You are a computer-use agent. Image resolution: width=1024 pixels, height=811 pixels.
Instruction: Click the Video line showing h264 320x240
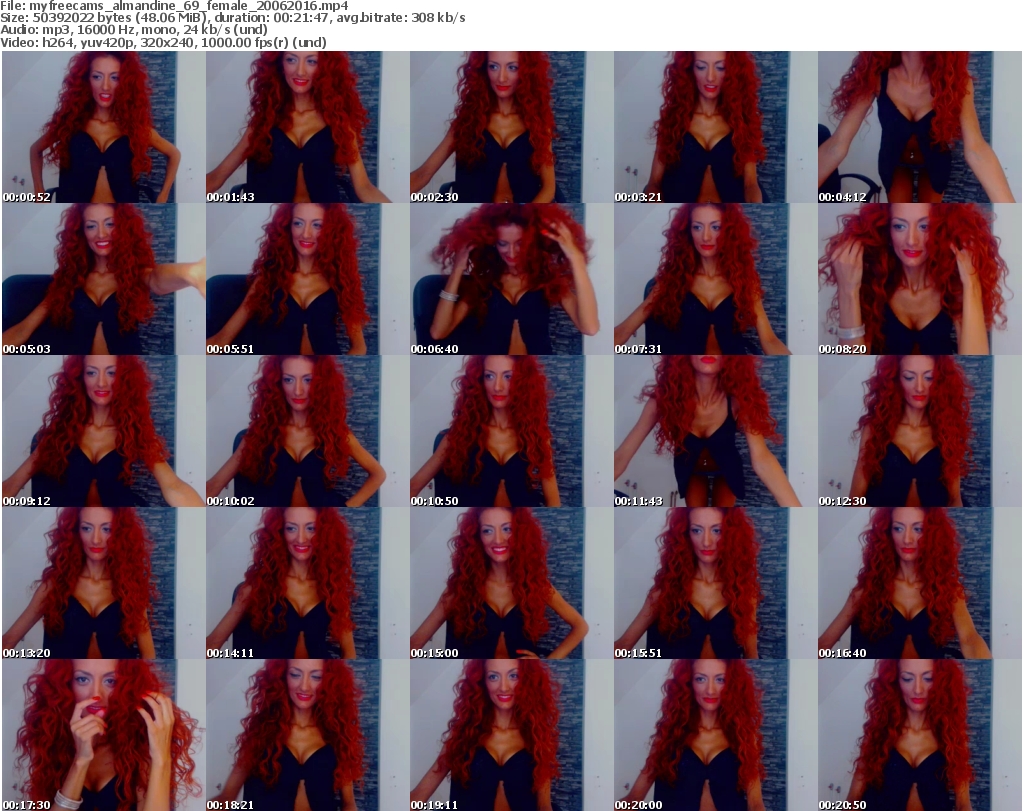163,42
